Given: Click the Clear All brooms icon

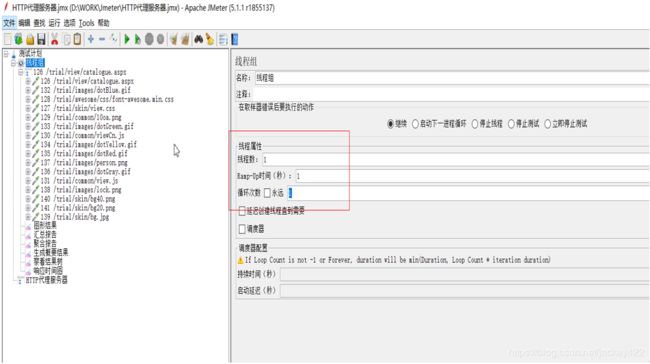Looking at the screenshot, I should [185, 39].
